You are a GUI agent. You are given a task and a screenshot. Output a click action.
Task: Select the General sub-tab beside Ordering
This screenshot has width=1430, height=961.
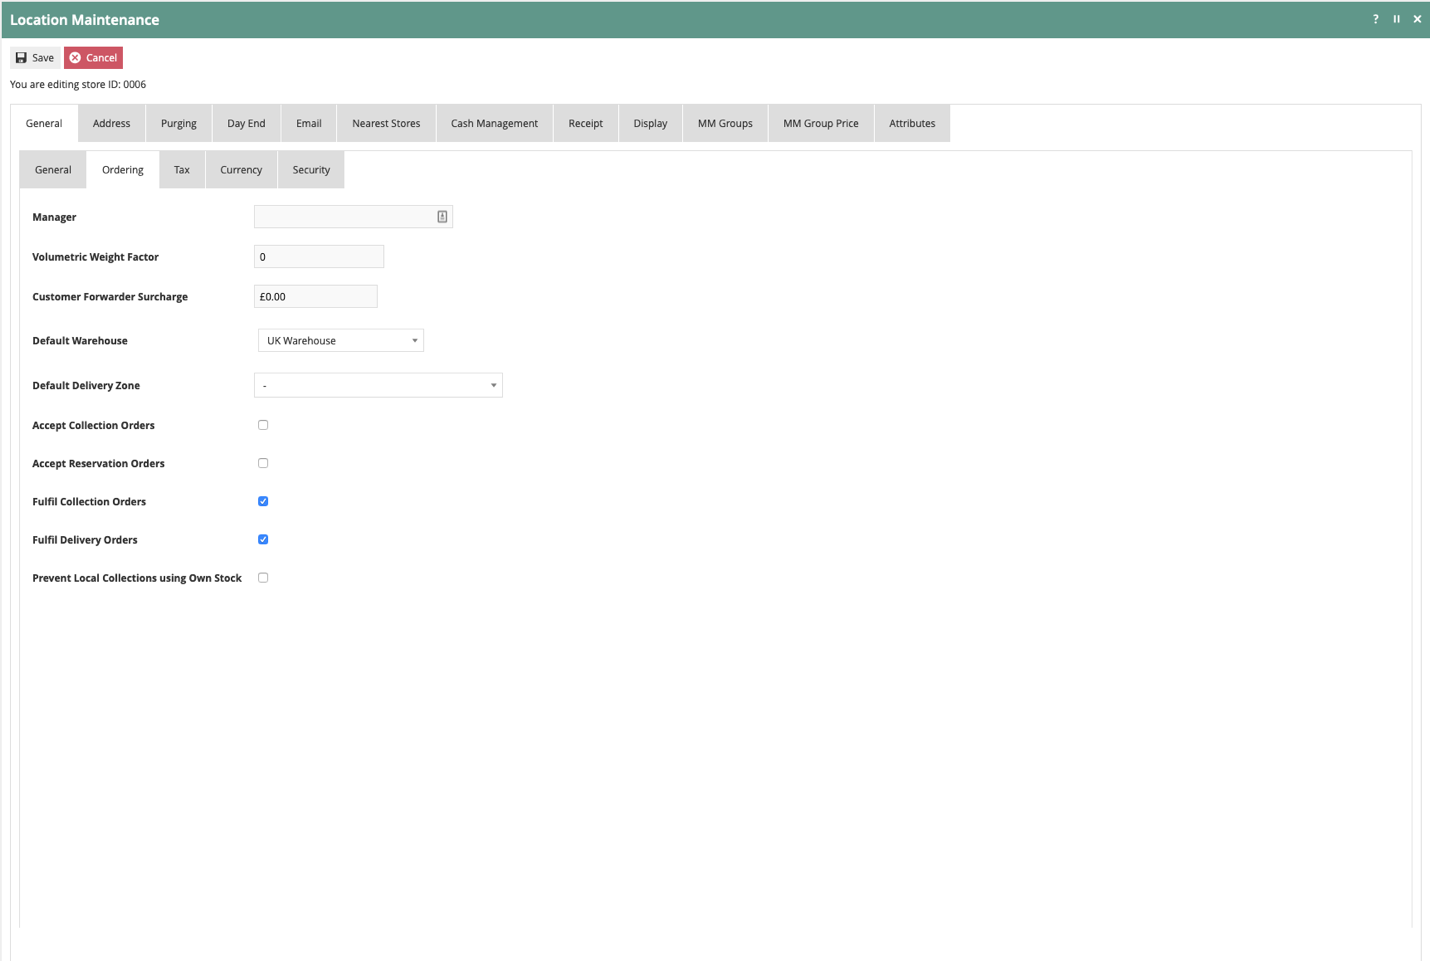coord(53,170)
